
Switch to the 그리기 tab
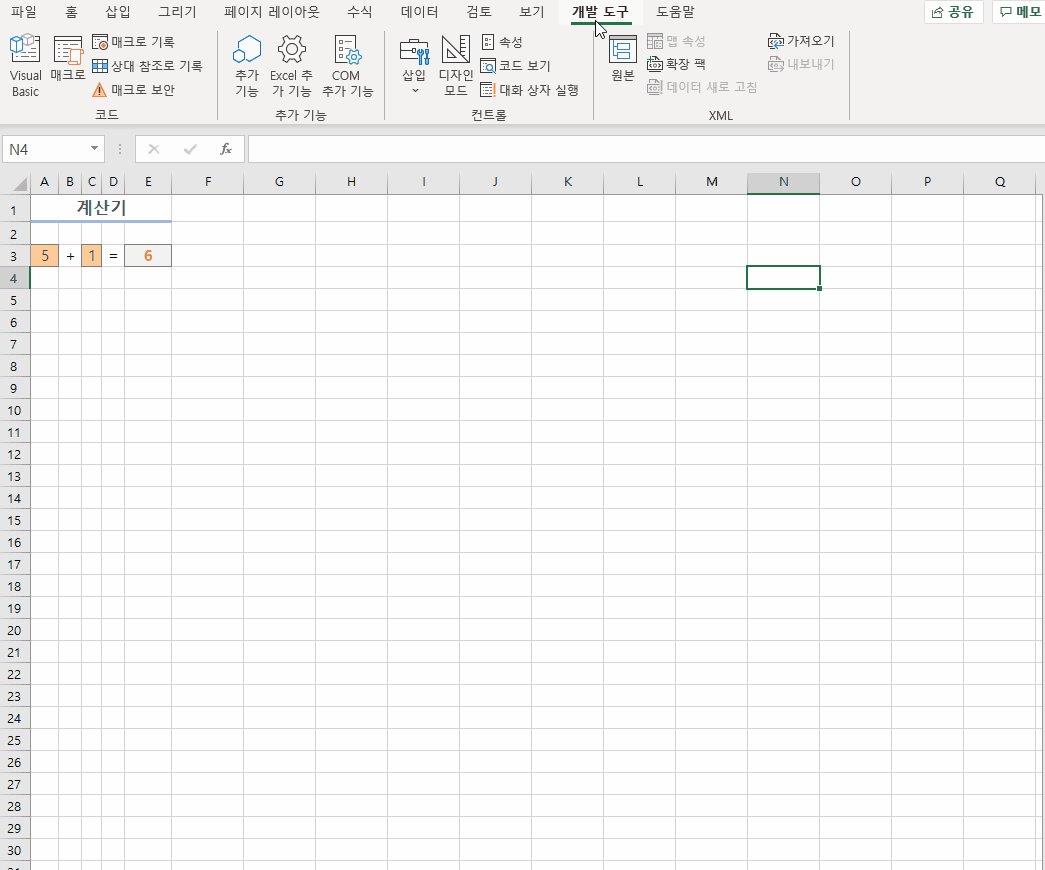coord(177,12)
